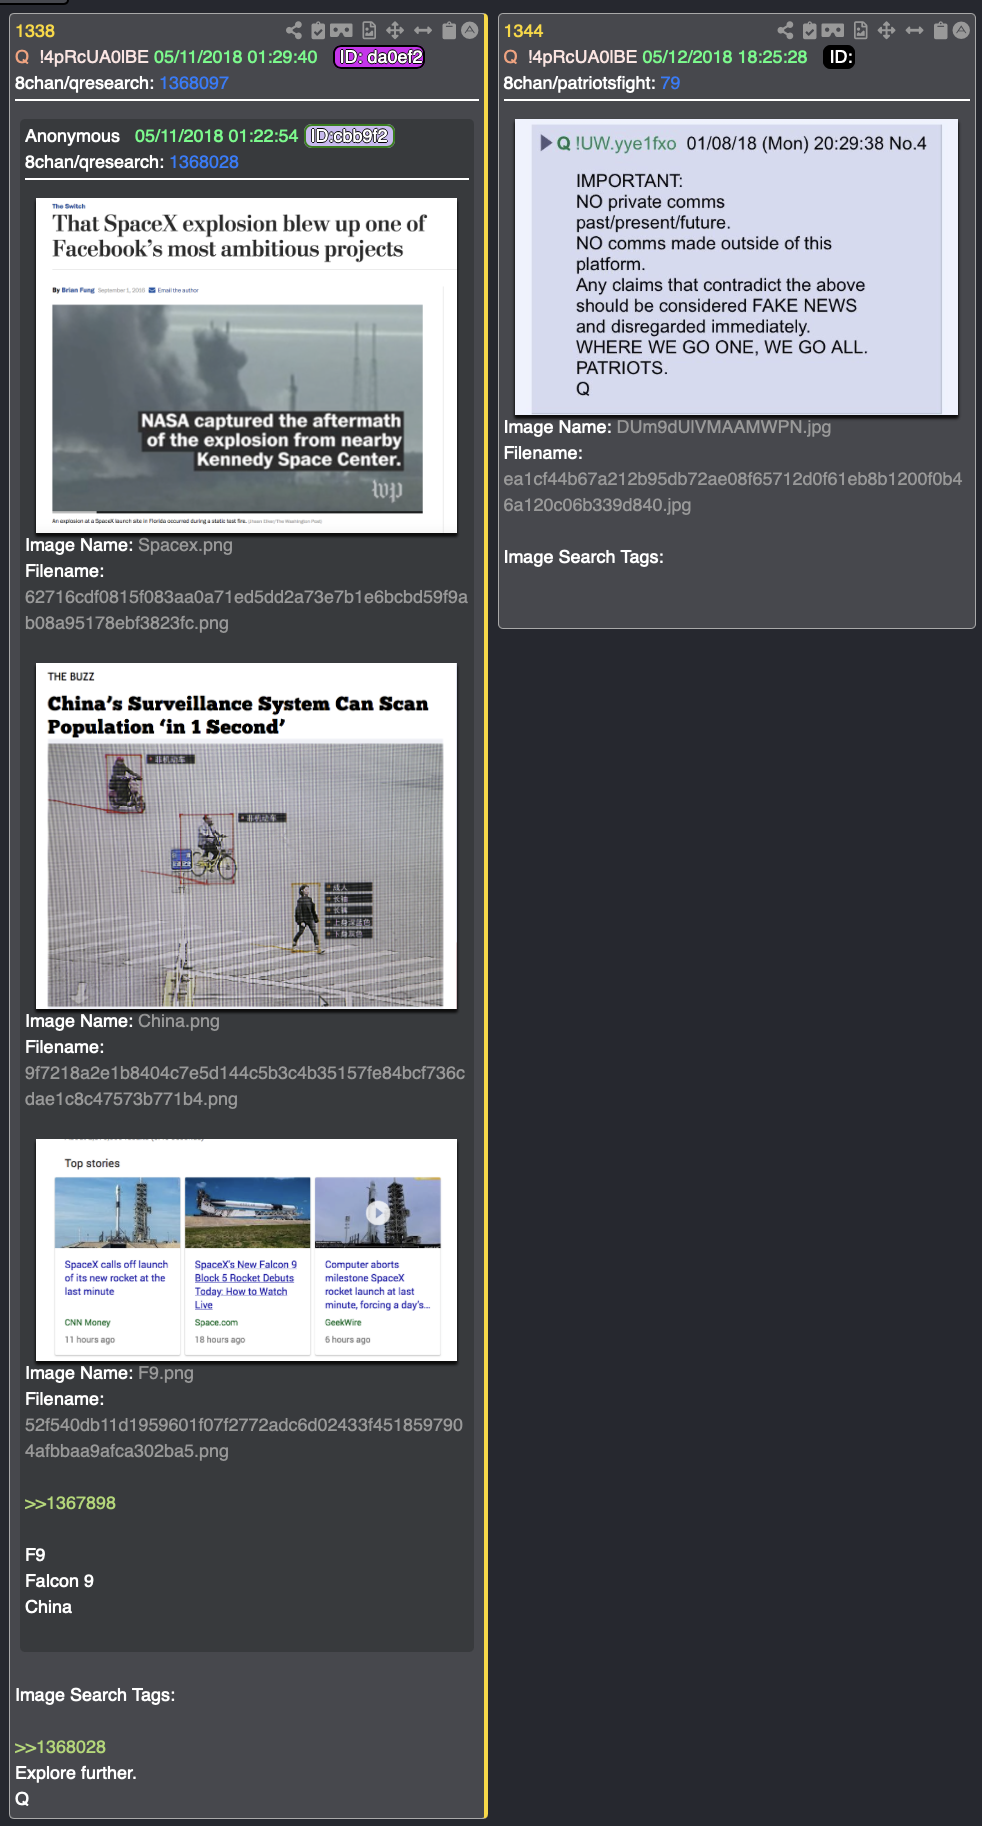The height and width of the screenshot is (1826, 982).
Task: Click the Spacex filename hash starting 62716cdf
Action: (246, 610)
